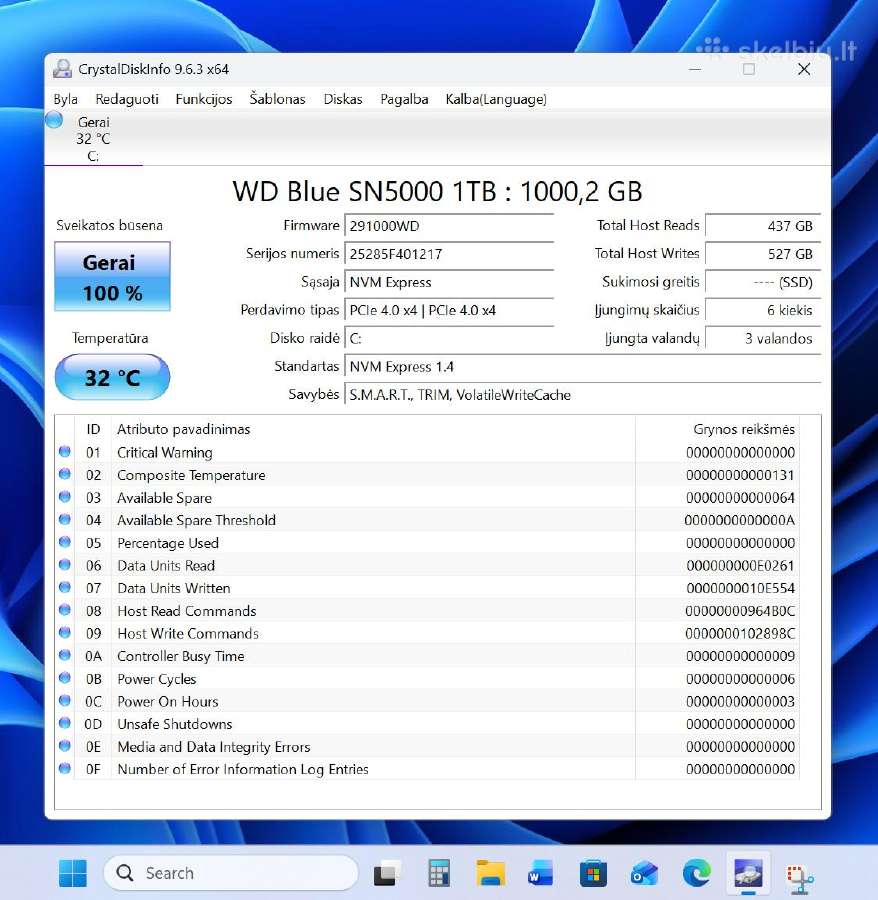Click the status orb for Percentage Used
This screenshot has width=878, height=900.
(65, 542)
